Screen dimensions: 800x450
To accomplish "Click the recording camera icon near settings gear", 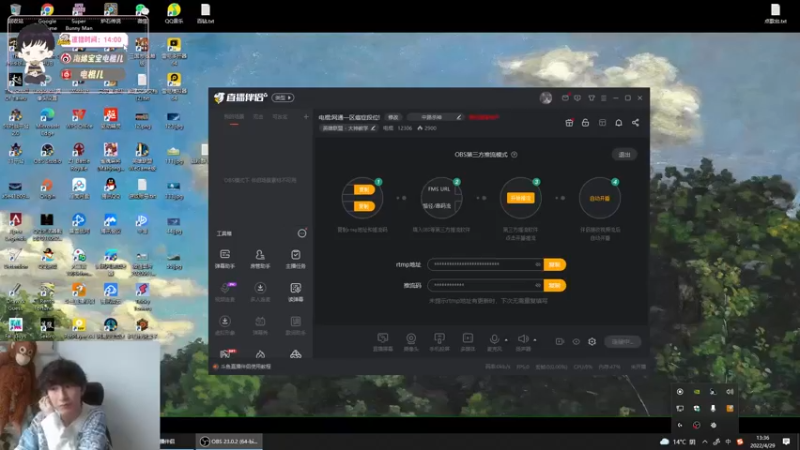I will [560, 341].
